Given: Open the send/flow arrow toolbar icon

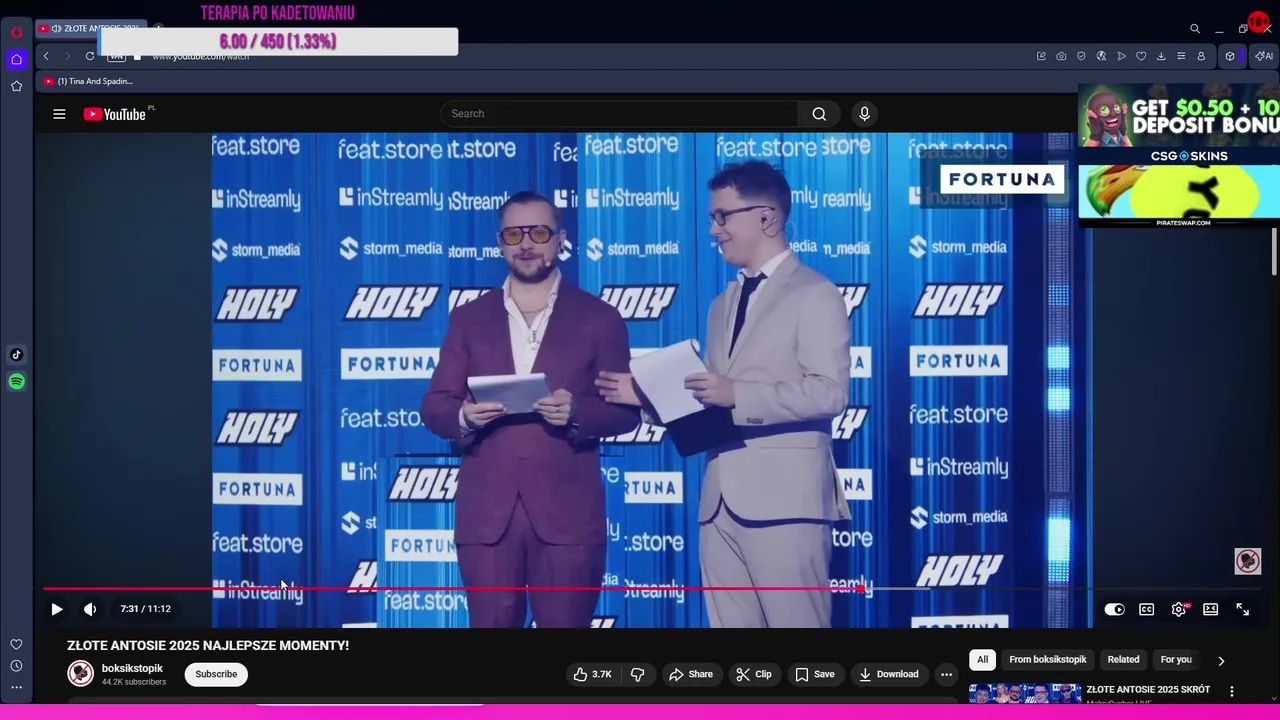Looking at the screenshot, I should coord(1121,56).
